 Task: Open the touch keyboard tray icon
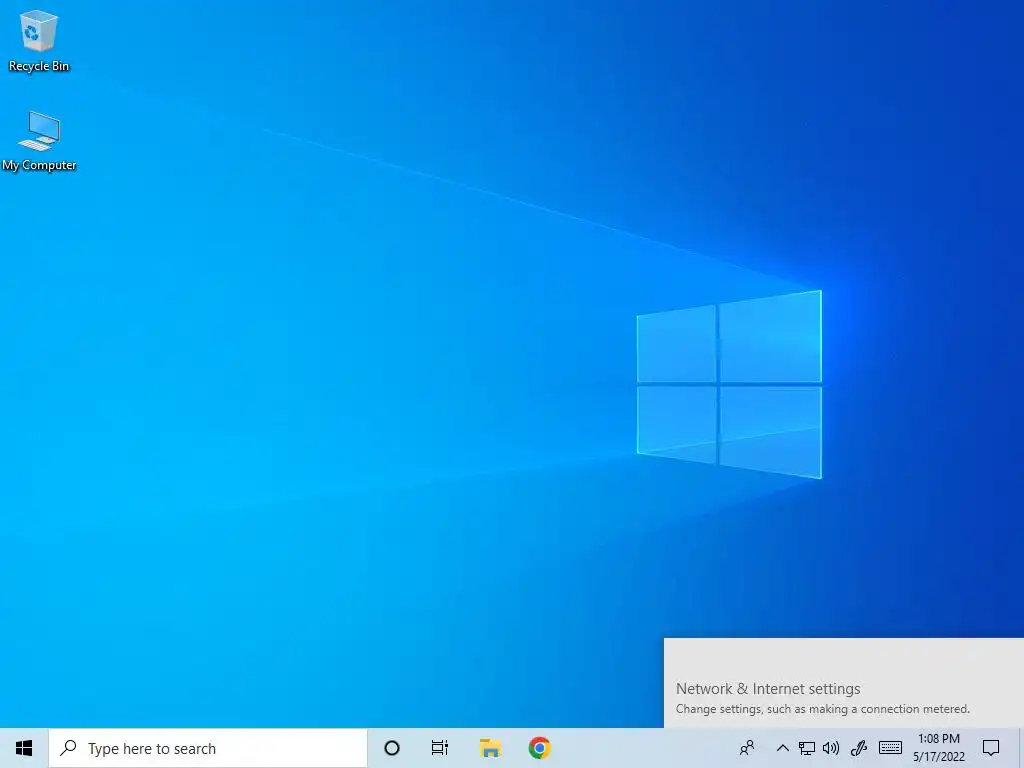point(890,748)
